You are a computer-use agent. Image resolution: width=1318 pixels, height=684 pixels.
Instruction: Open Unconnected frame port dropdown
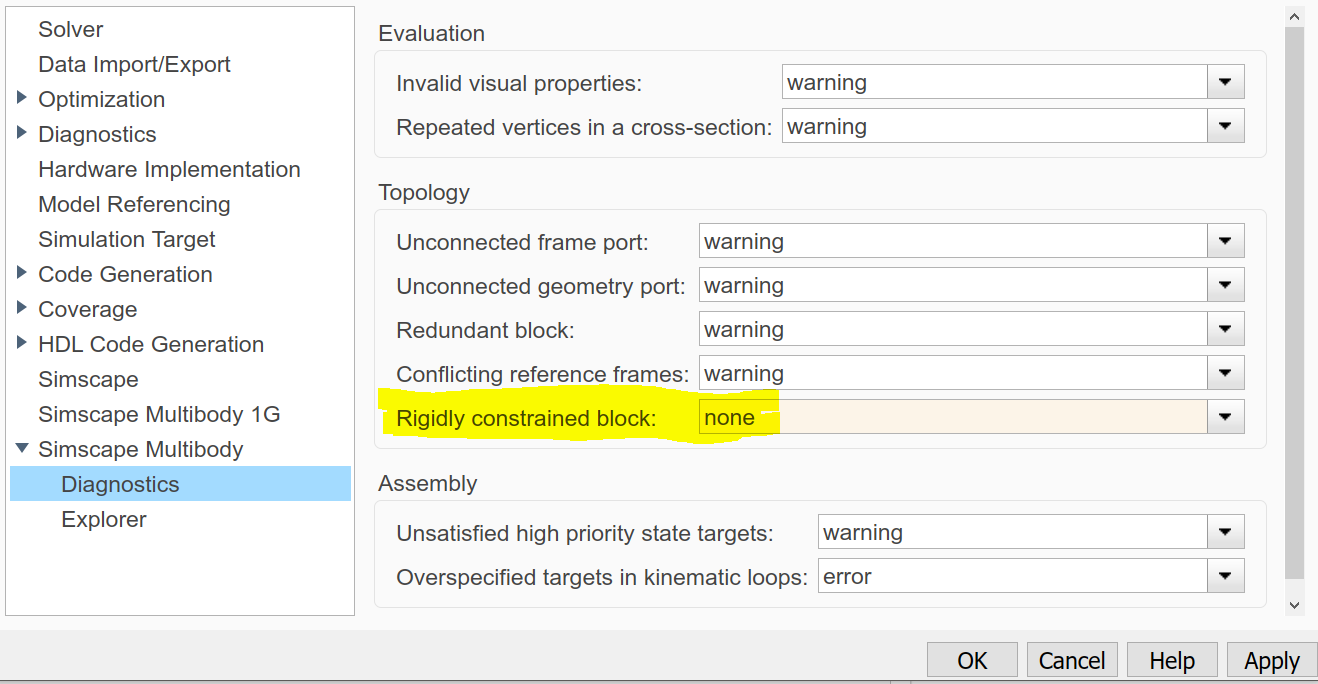pyautogui.click(x=1225, y=241)
